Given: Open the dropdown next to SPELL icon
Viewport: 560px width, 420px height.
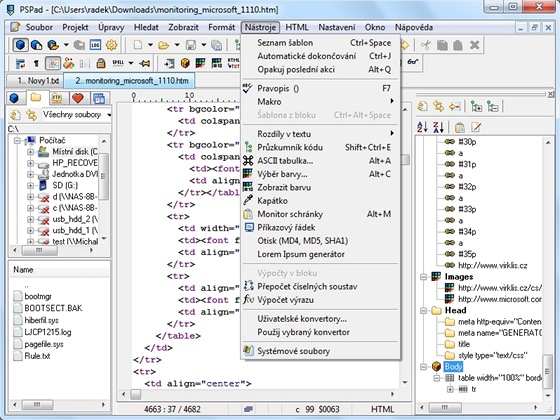Looking at the screenshot, I should tap(131, 63).
